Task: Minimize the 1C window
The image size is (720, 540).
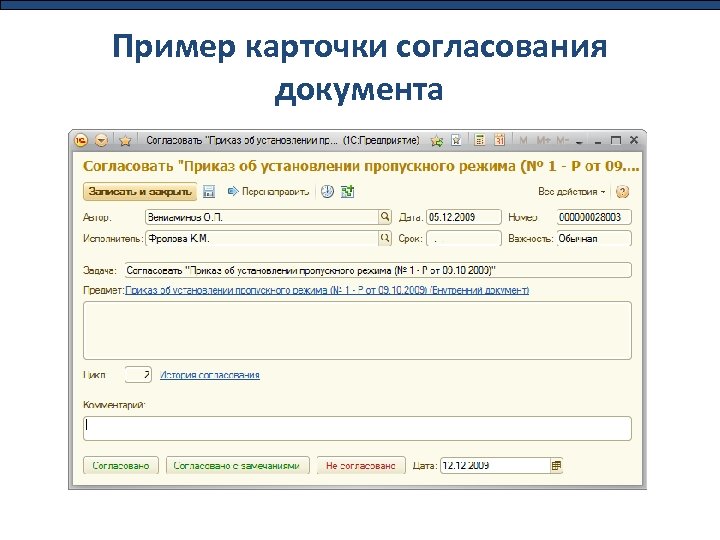Action: click(x=597, y=141)
